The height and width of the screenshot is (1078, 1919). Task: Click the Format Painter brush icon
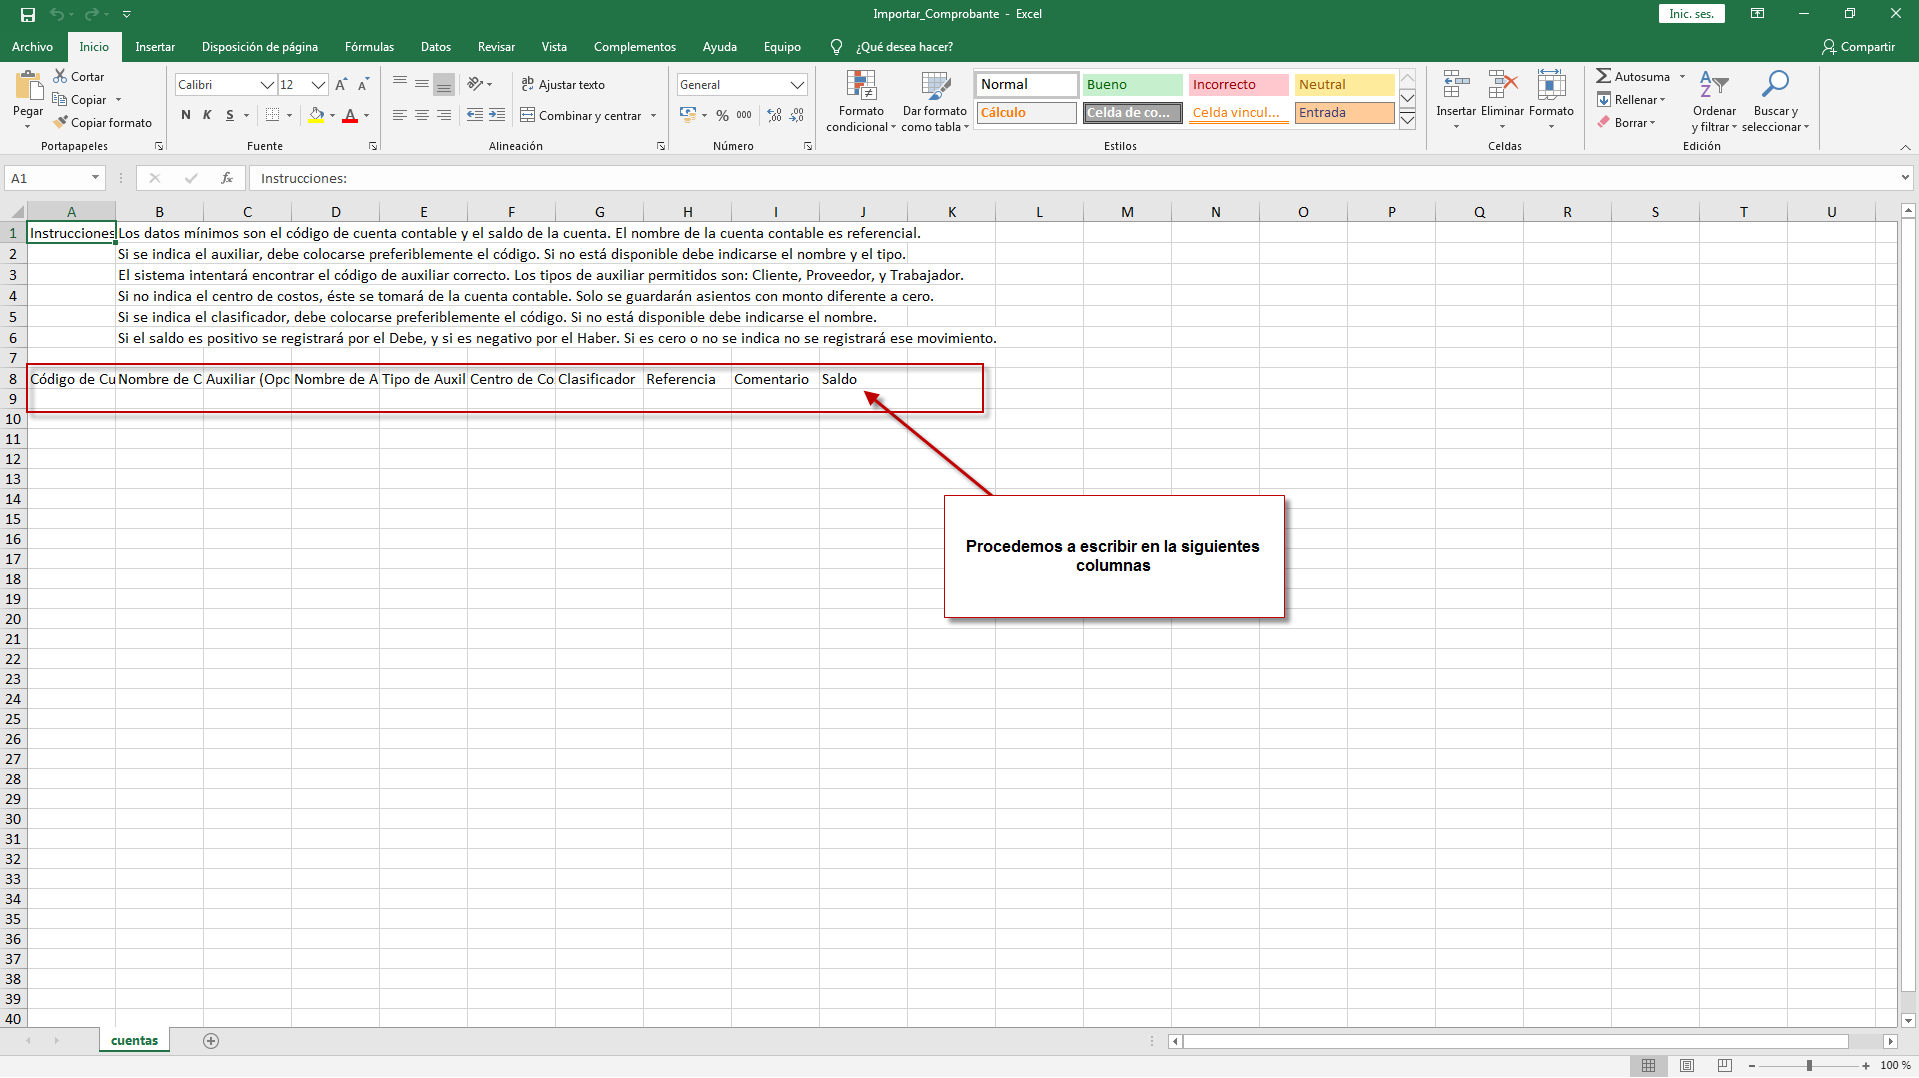point(61,122)
